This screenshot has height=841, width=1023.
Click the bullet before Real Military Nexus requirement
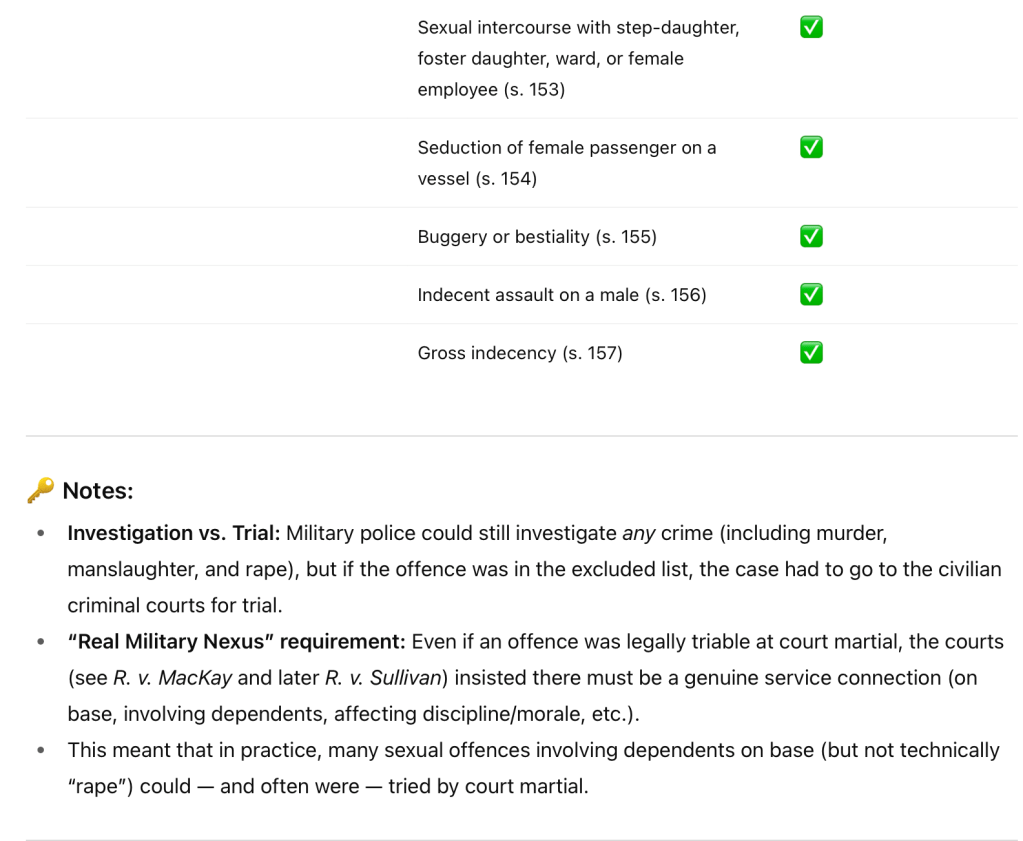40,642
